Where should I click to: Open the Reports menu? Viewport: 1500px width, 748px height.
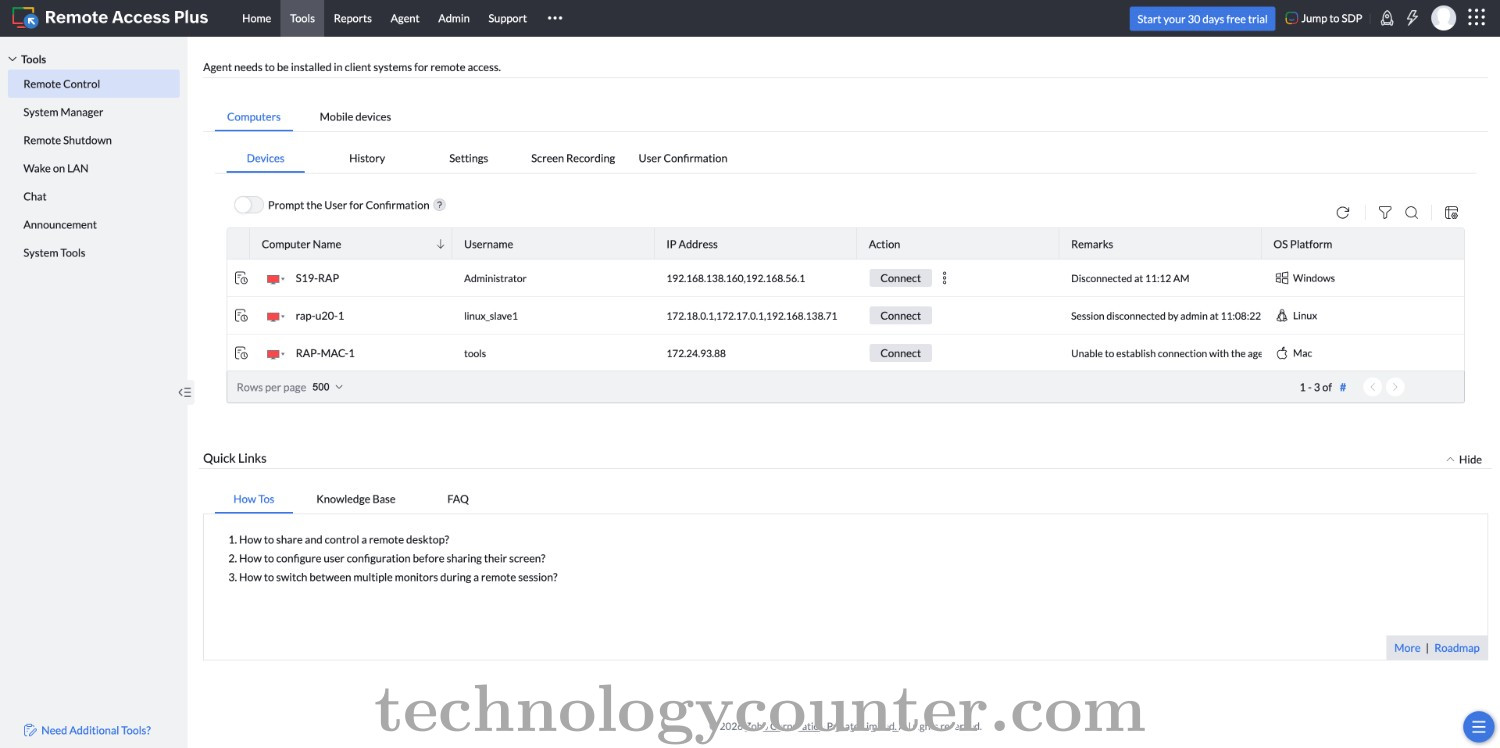click(x=352, y=18)
